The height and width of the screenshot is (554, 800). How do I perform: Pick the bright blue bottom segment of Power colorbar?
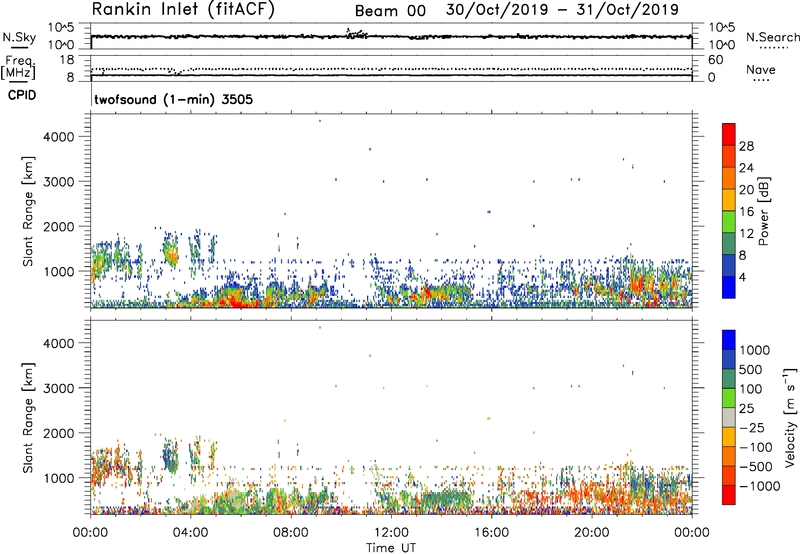729,288
